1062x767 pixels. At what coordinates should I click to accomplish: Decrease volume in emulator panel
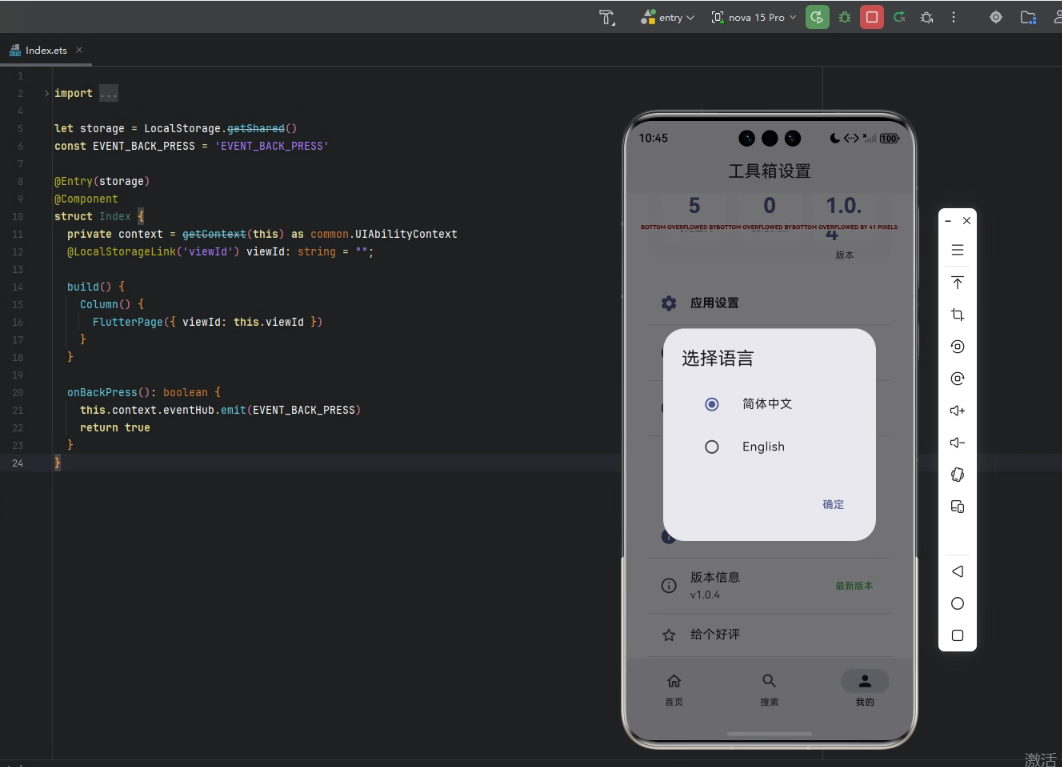957,442
